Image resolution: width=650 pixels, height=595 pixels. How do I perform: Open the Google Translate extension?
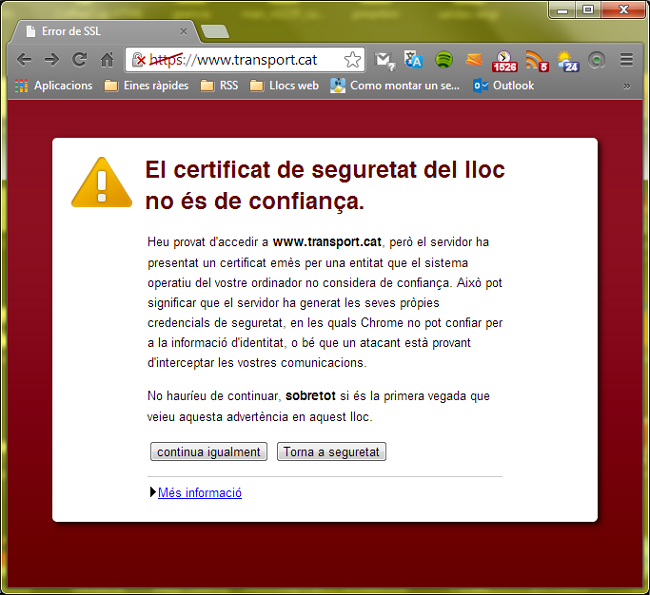pos(414,60)
